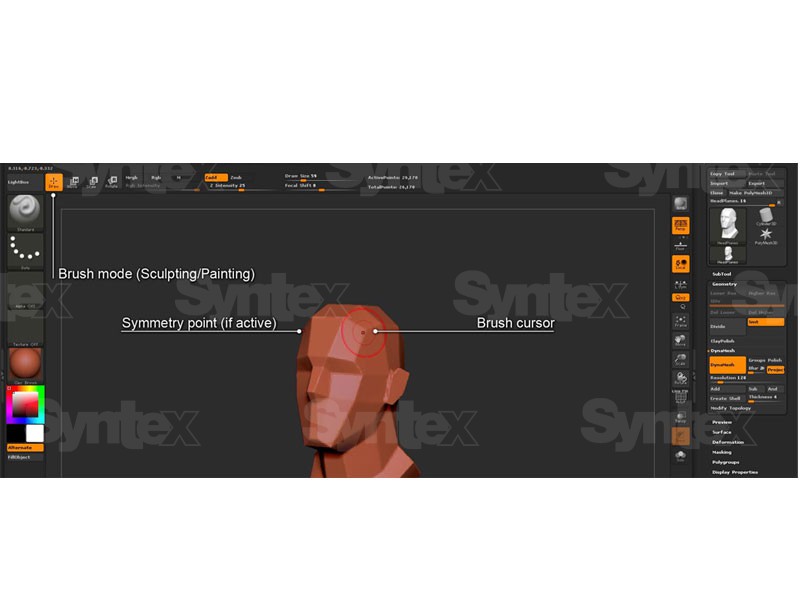
Task: Select the Rotate mode icon in top shelf
Action: [112, 182]
